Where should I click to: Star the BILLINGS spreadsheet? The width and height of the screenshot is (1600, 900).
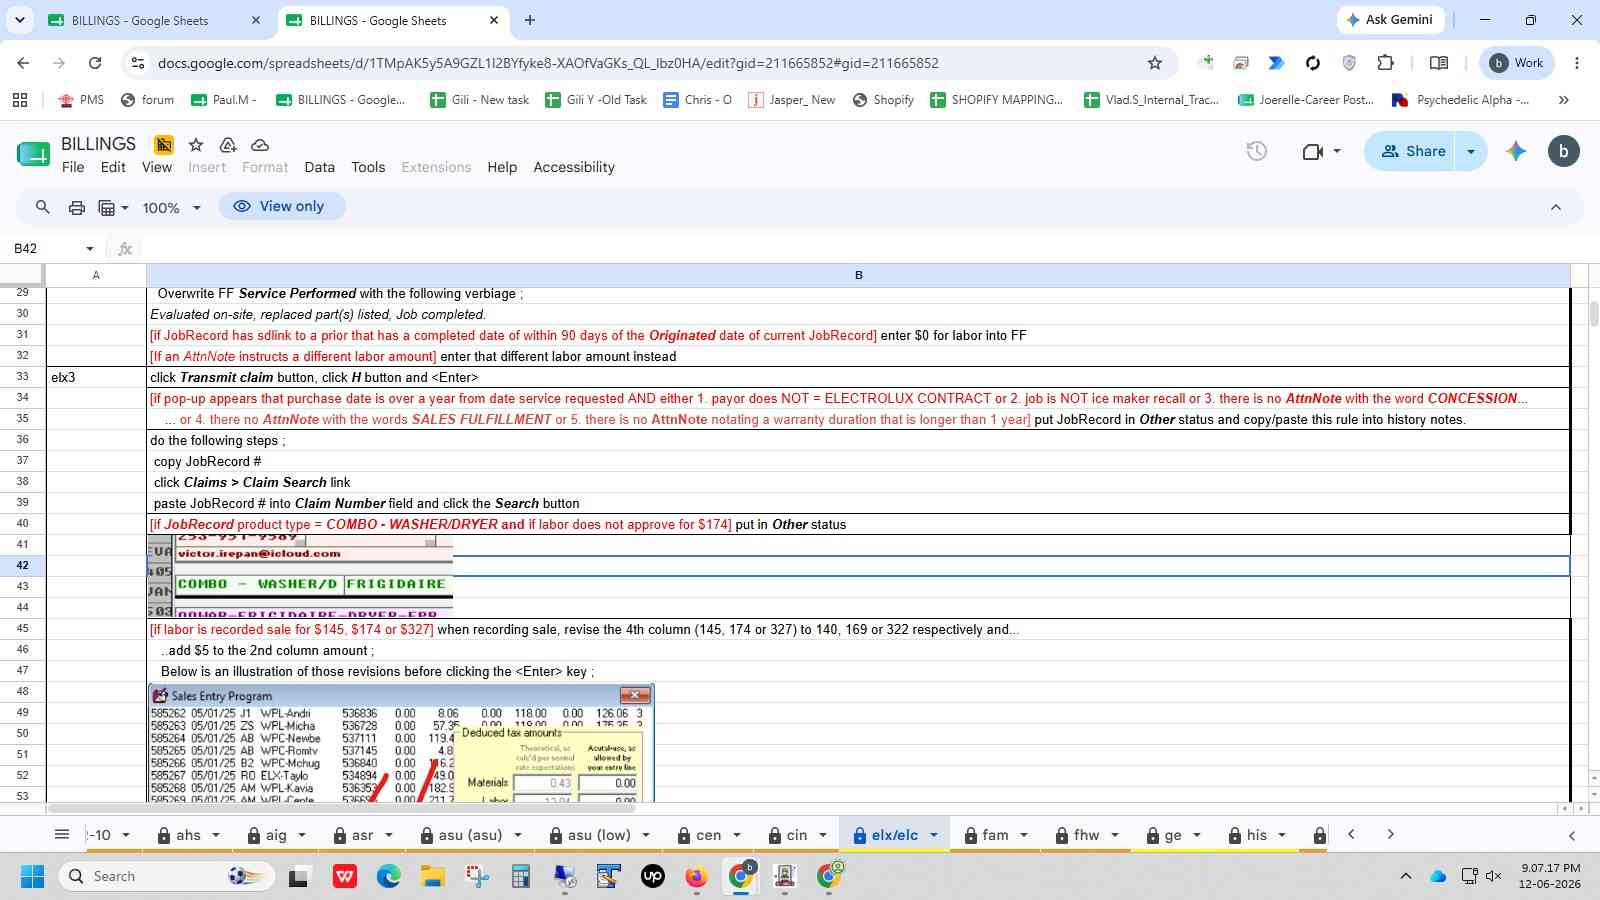(x=196, y=145)
